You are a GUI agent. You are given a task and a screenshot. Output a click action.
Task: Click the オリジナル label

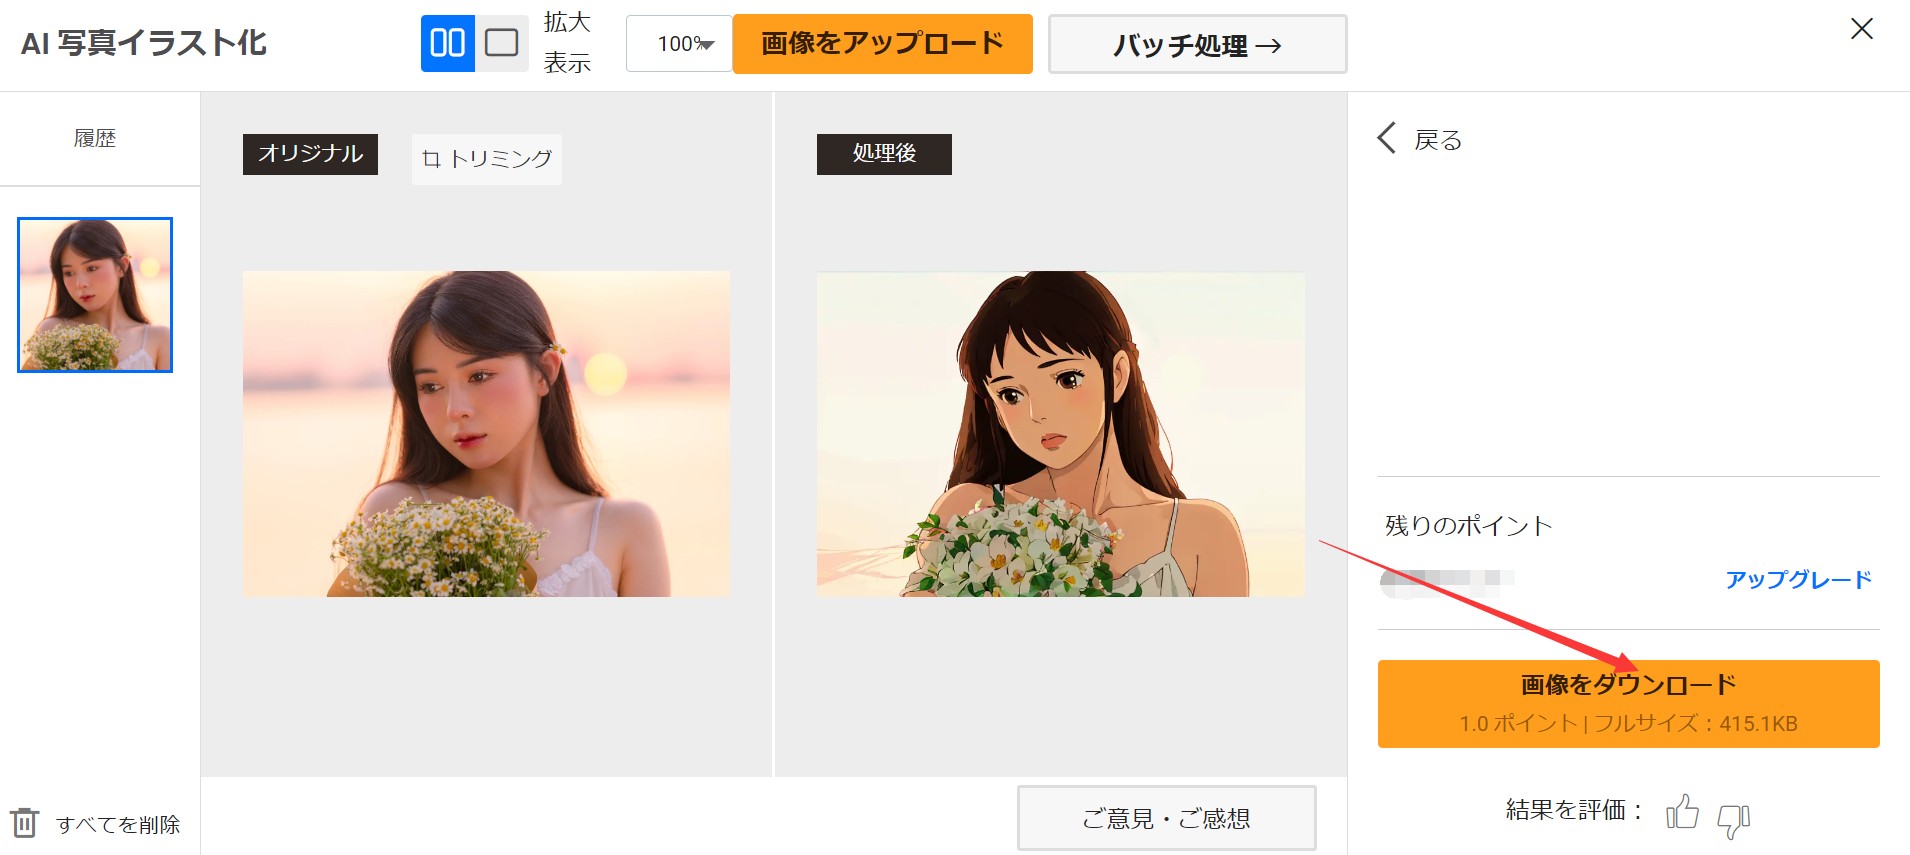tap(310, 154)
